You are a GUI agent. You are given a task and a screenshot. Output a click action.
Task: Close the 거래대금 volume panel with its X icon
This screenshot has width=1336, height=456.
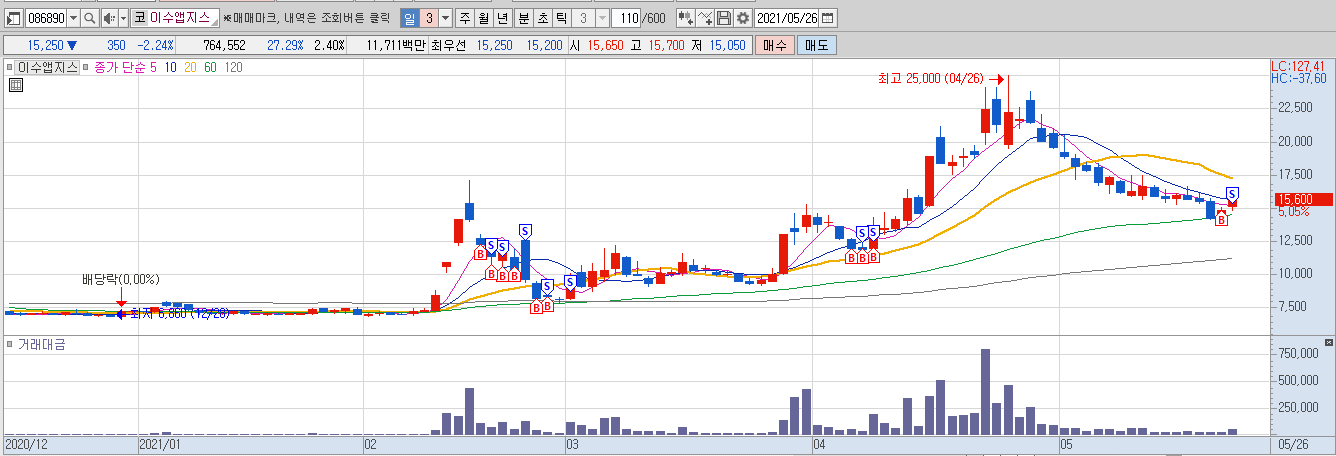1327,343
